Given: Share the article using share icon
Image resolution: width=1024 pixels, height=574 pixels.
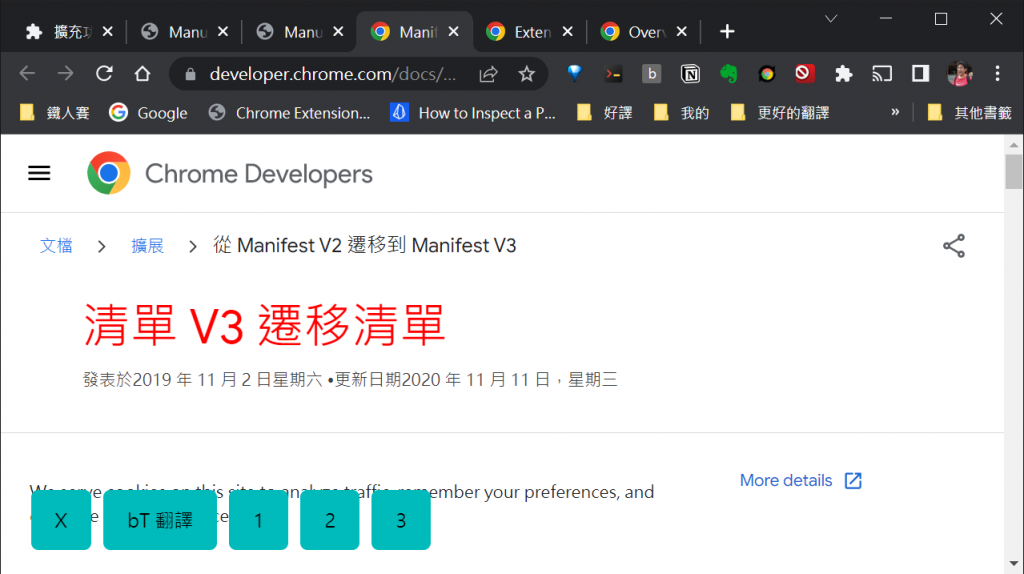Looking at the screenshot, I should coord(953,246).
